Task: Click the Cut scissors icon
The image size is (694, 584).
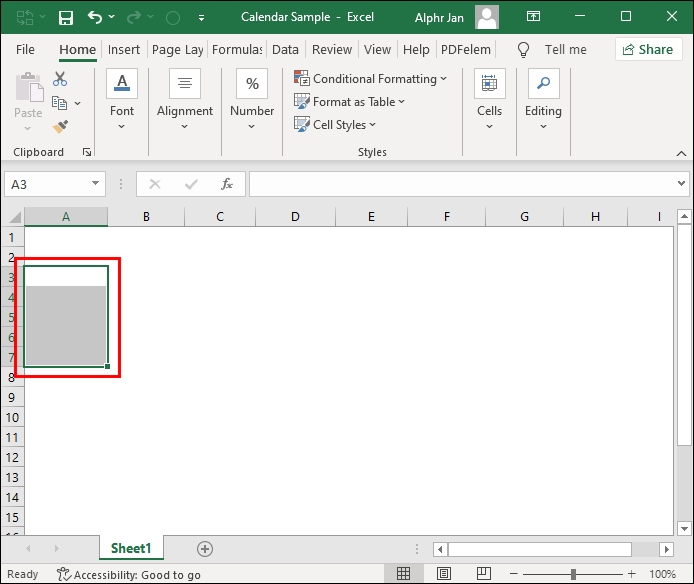Action: click(60, 79)
